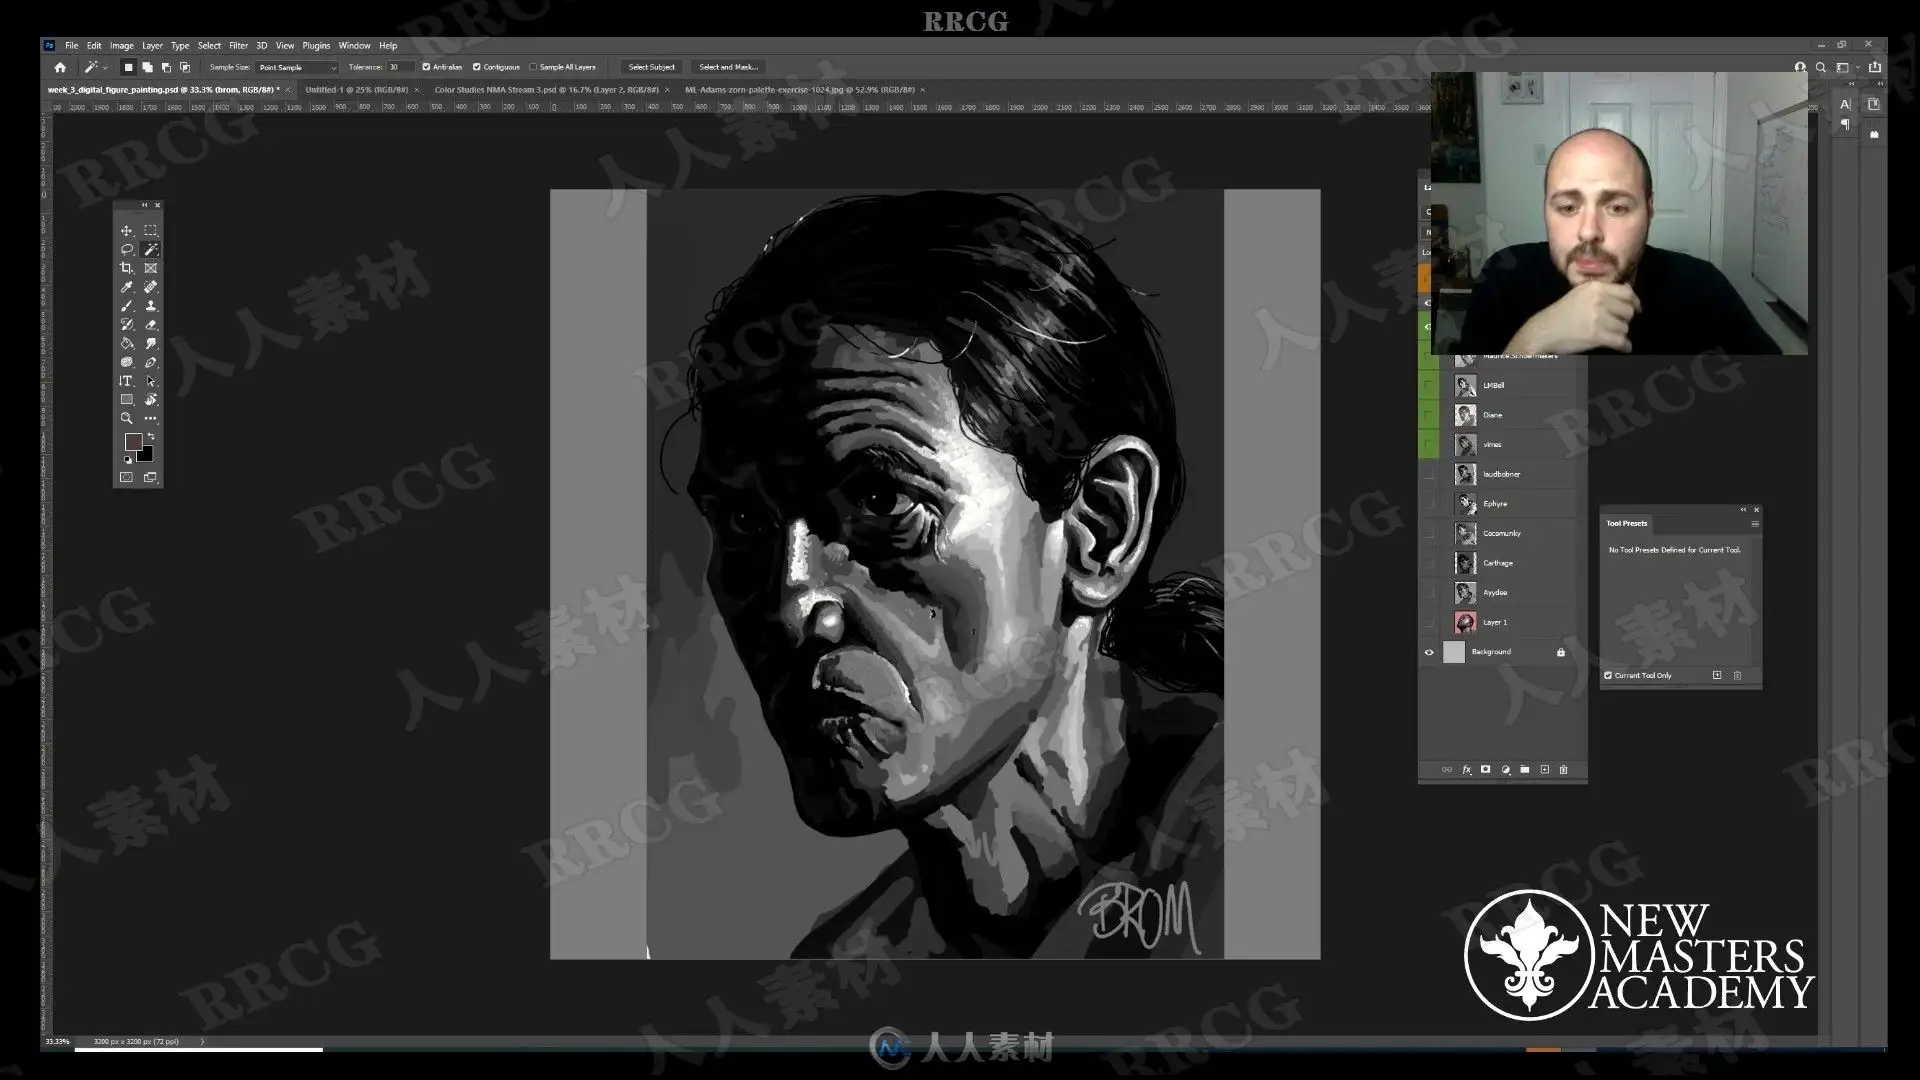Select the Brush tool
1920x1080 pixels.
point(126,306)
